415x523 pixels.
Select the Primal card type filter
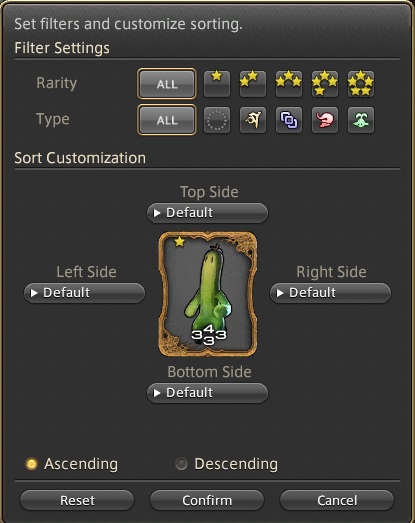tap(253, 120)
